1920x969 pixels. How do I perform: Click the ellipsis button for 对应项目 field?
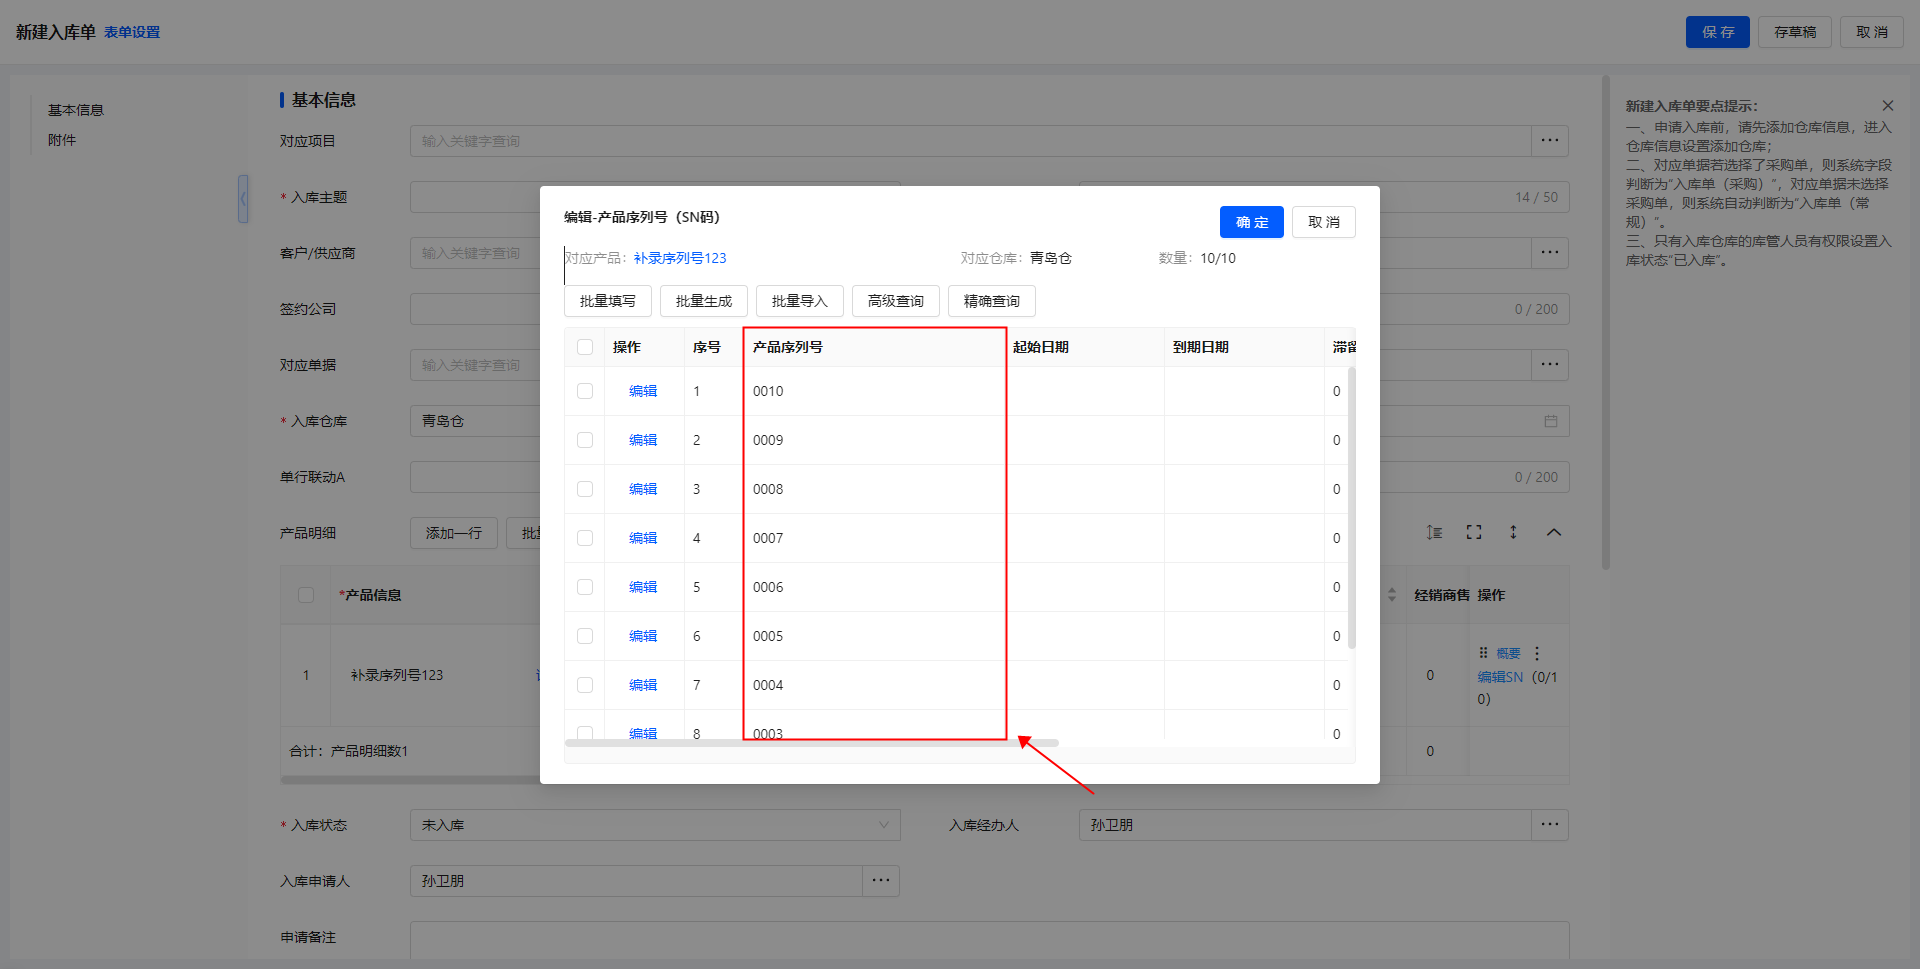click(x=1549, y=141)
